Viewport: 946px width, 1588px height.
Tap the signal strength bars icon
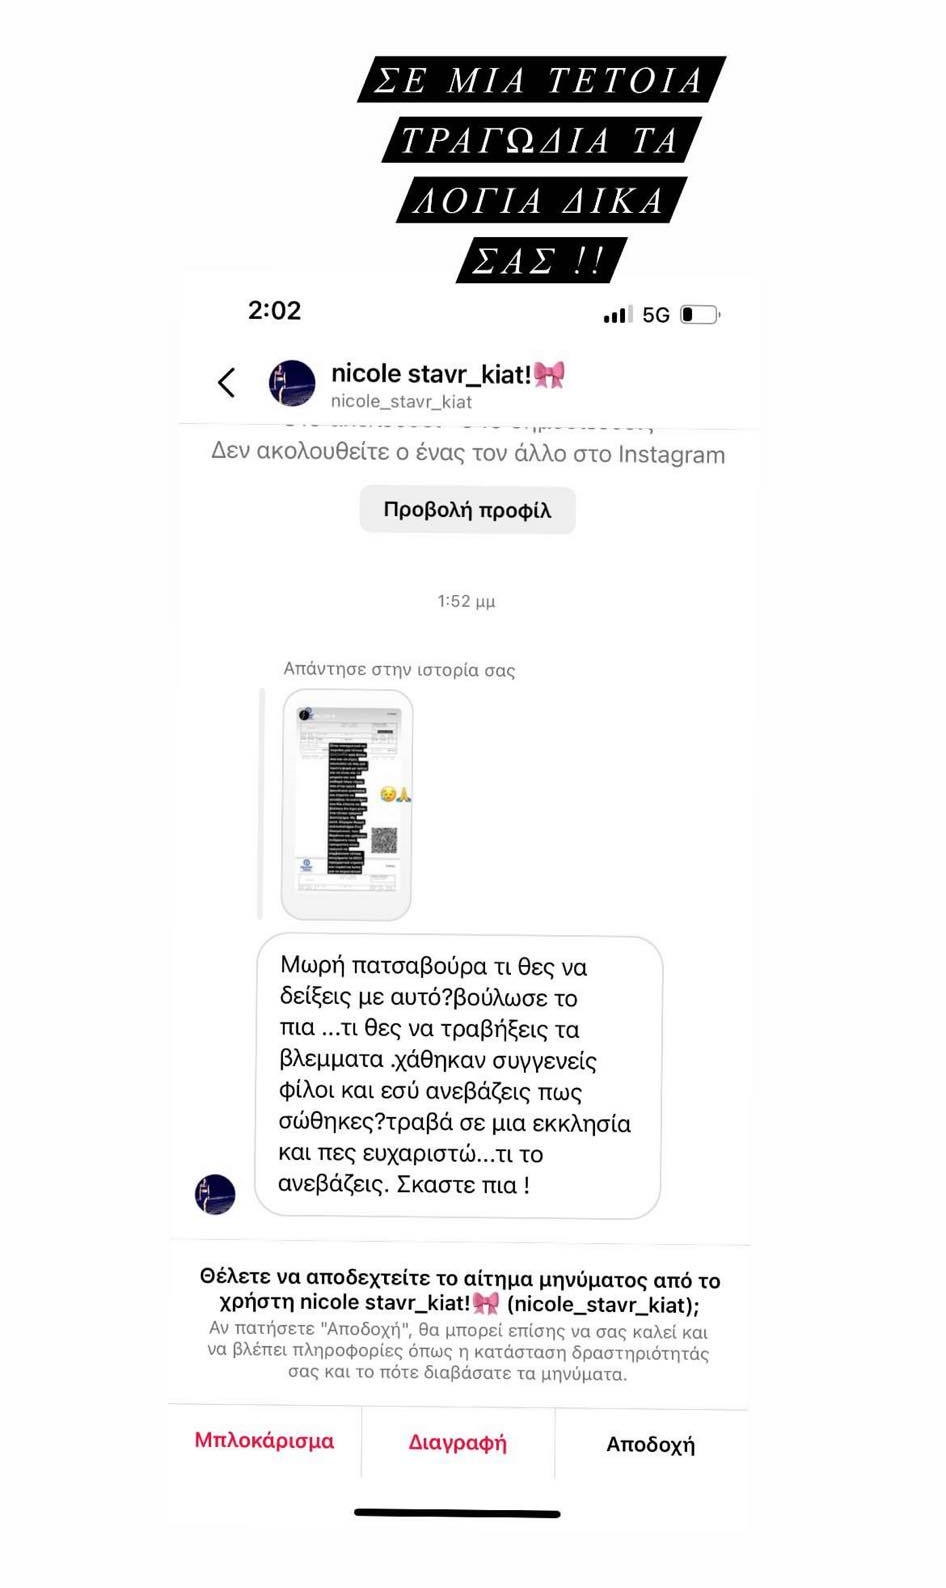[x=617, y=315]
